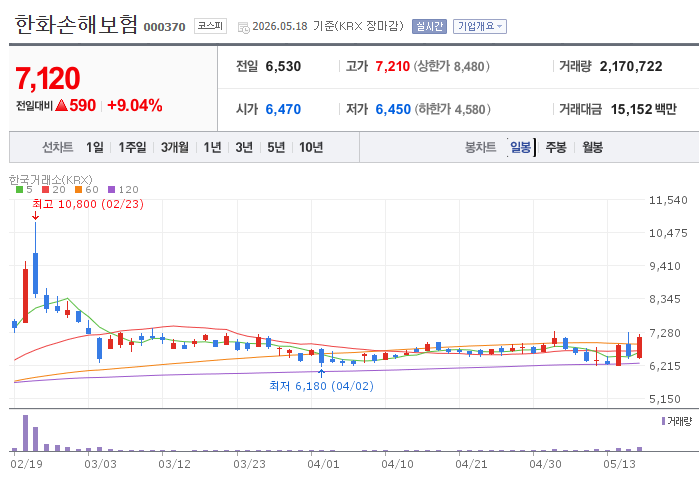Click the purple 거래량 volume legend marker
The image size is (699, 478).
tap(663, 421)
